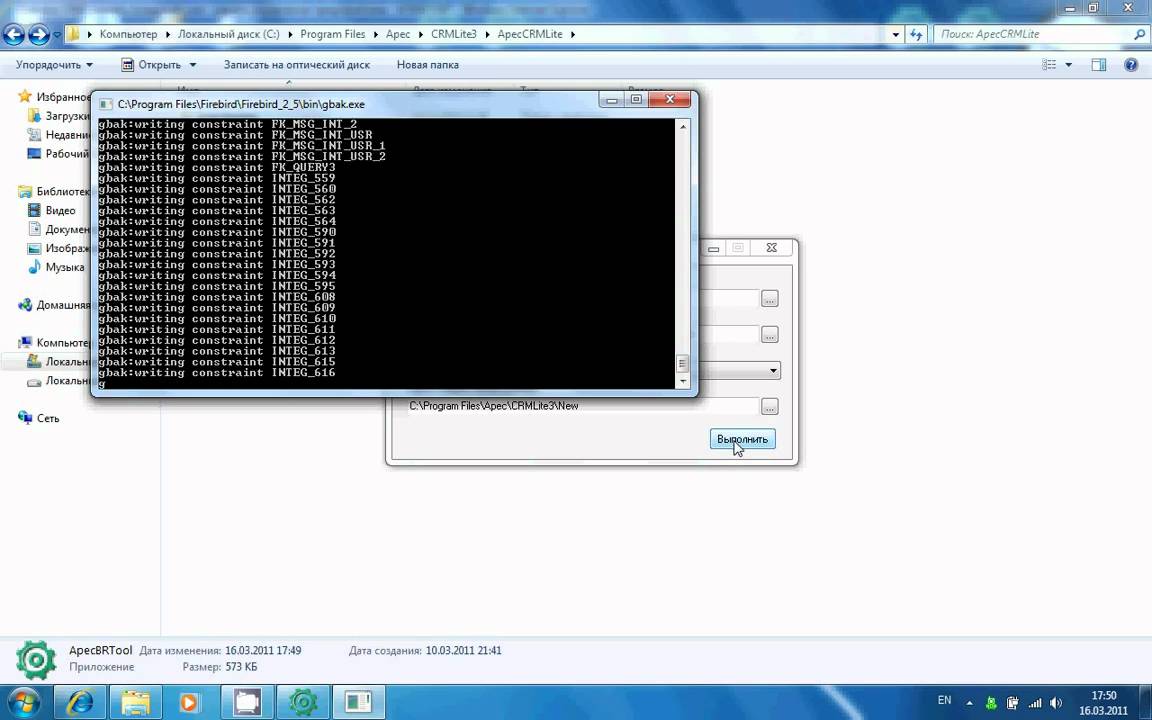The image size is (1152, 720).
Task: Click the CRMLite3 breadcrumb segment
Action: 454,34
